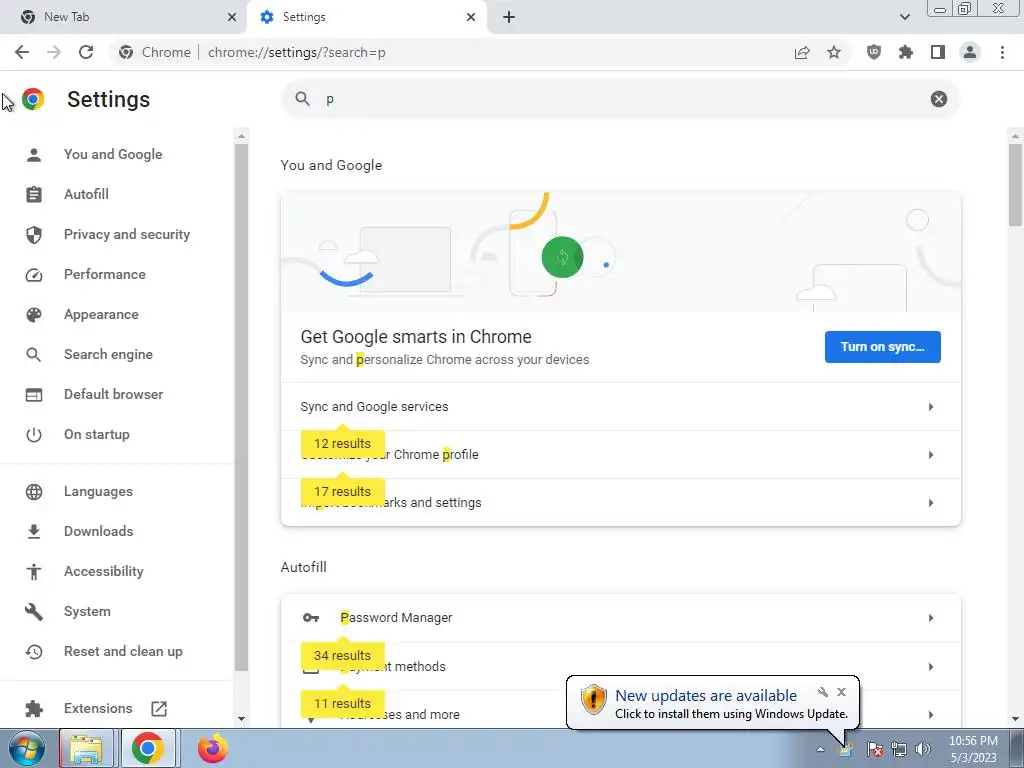Expand the bookmarks and settings row arrow
This screenshot has width=1024, height=768.
pos(931,503)
